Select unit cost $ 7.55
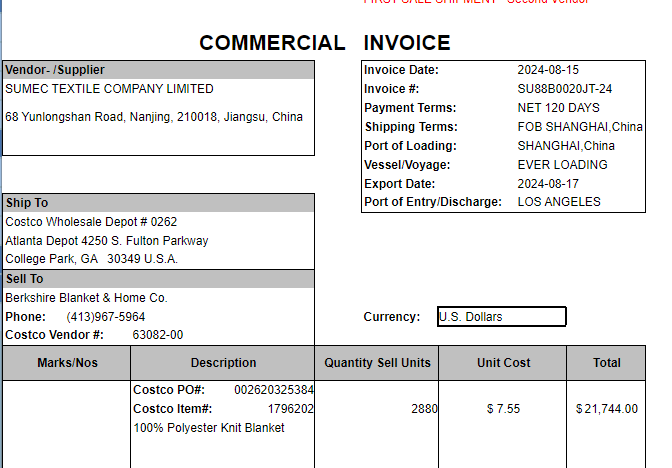Viewport: 672px width, 468px height. (x=503, y=409)
